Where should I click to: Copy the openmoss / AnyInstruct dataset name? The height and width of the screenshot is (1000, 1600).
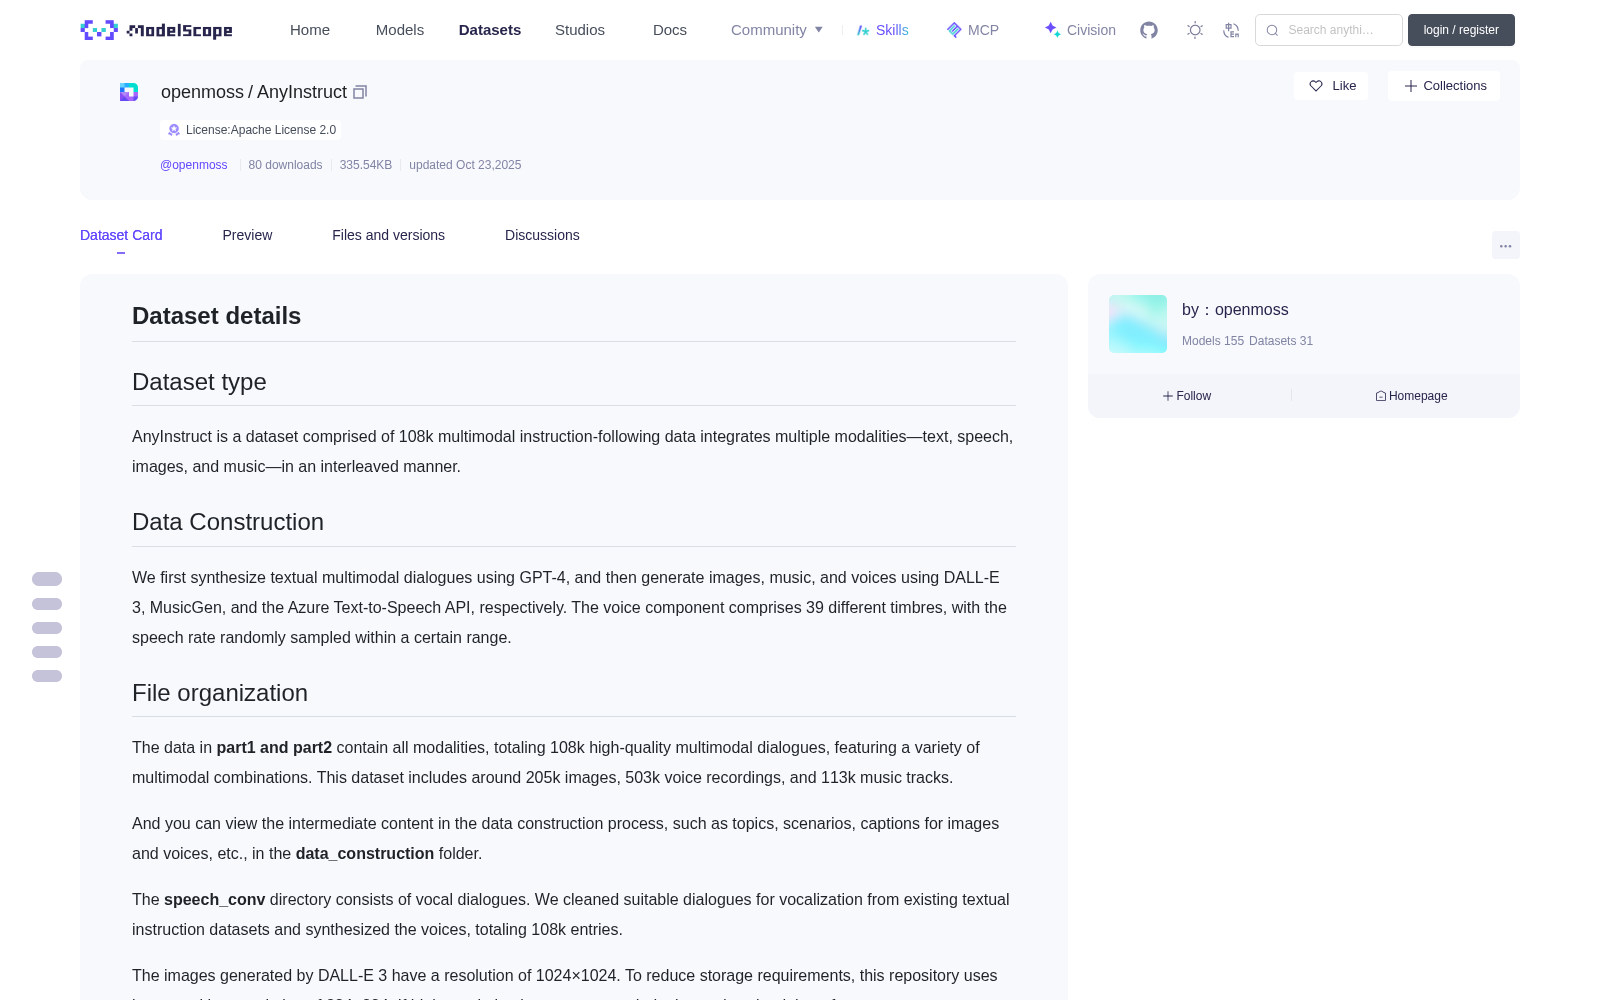tap(360, 92)
